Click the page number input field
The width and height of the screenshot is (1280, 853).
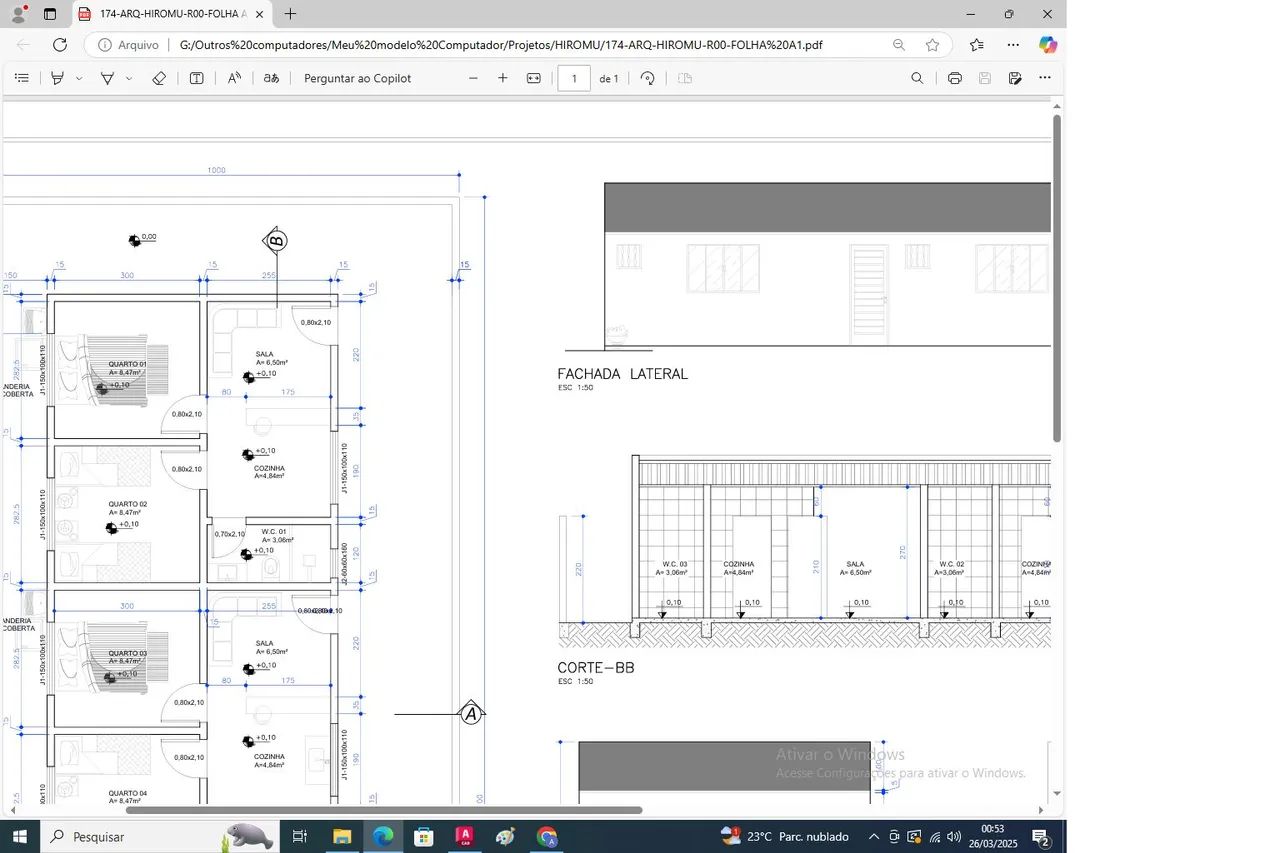click(x=574, y=78)
